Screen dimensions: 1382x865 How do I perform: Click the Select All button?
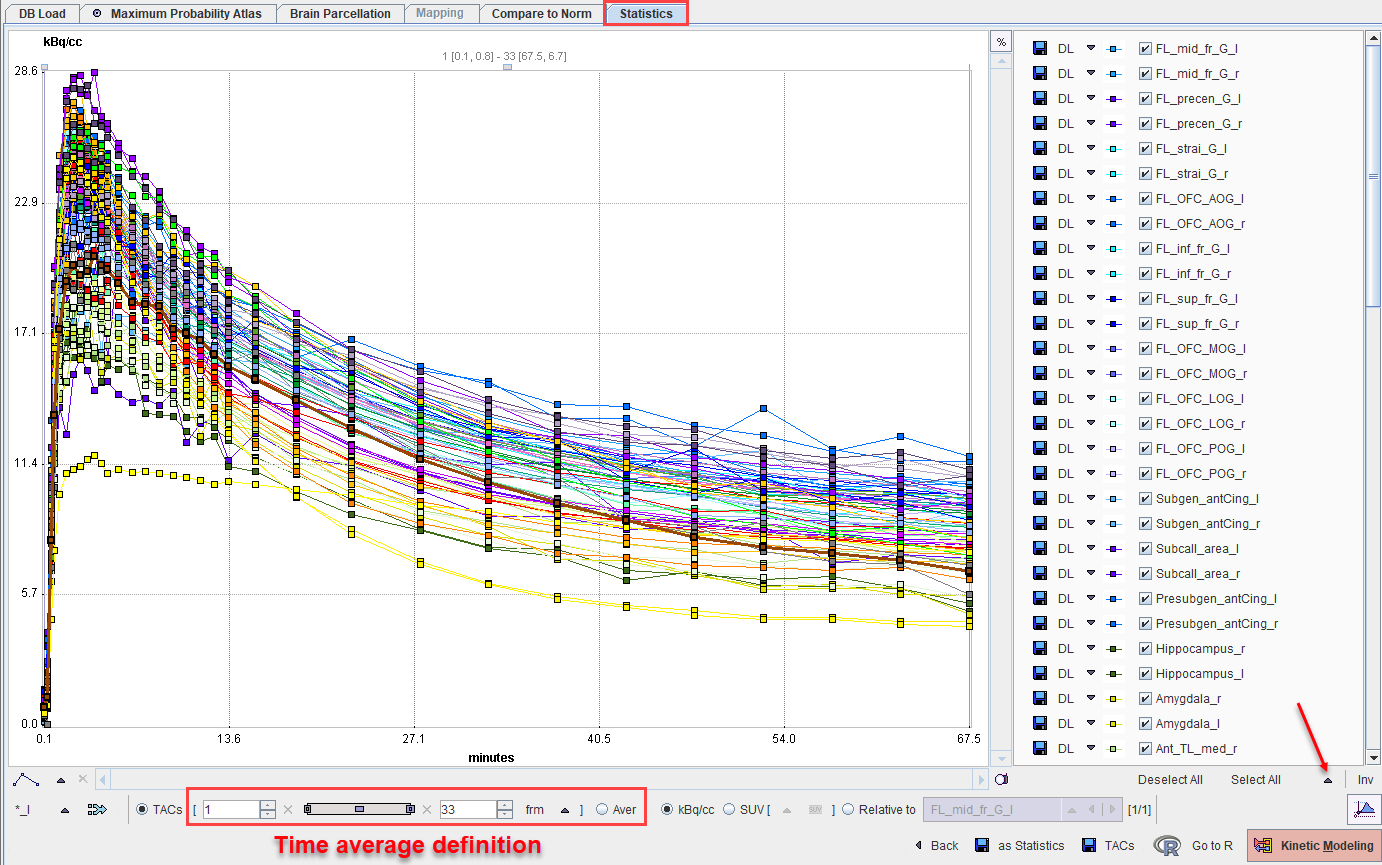[x=1255, y=780]
